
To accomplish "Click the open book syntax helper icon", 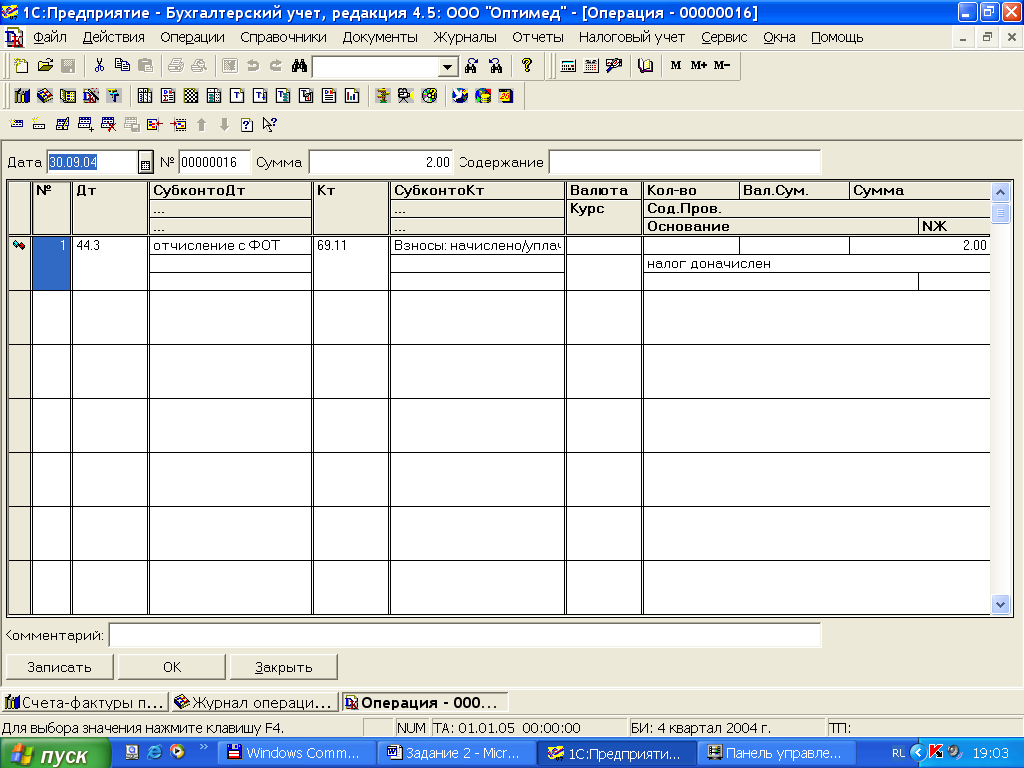I will [x=645, y=66].
